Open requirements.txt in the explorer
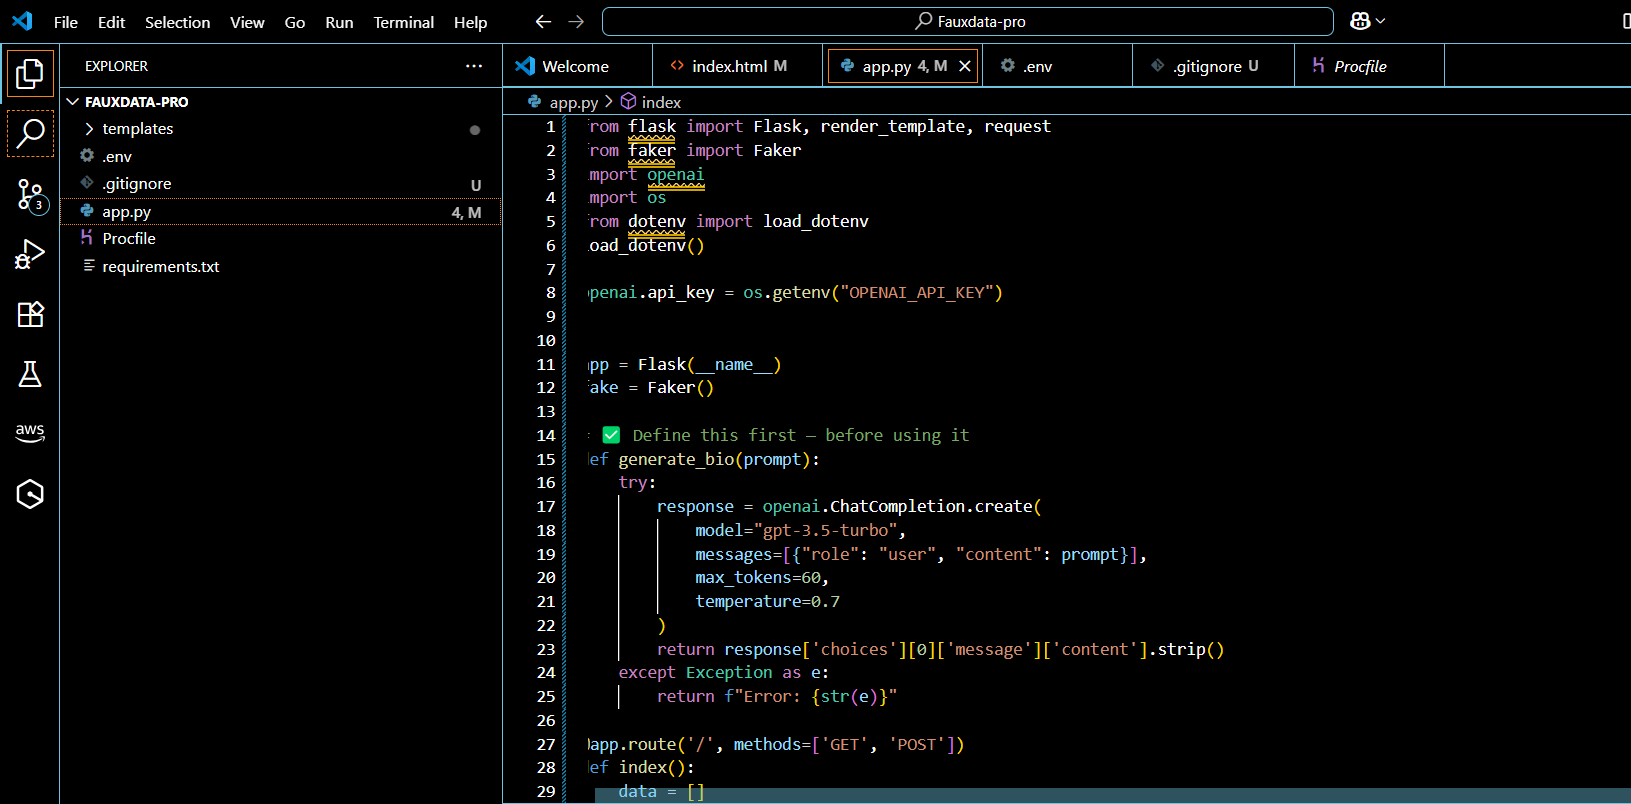 (x=160, y=267)
